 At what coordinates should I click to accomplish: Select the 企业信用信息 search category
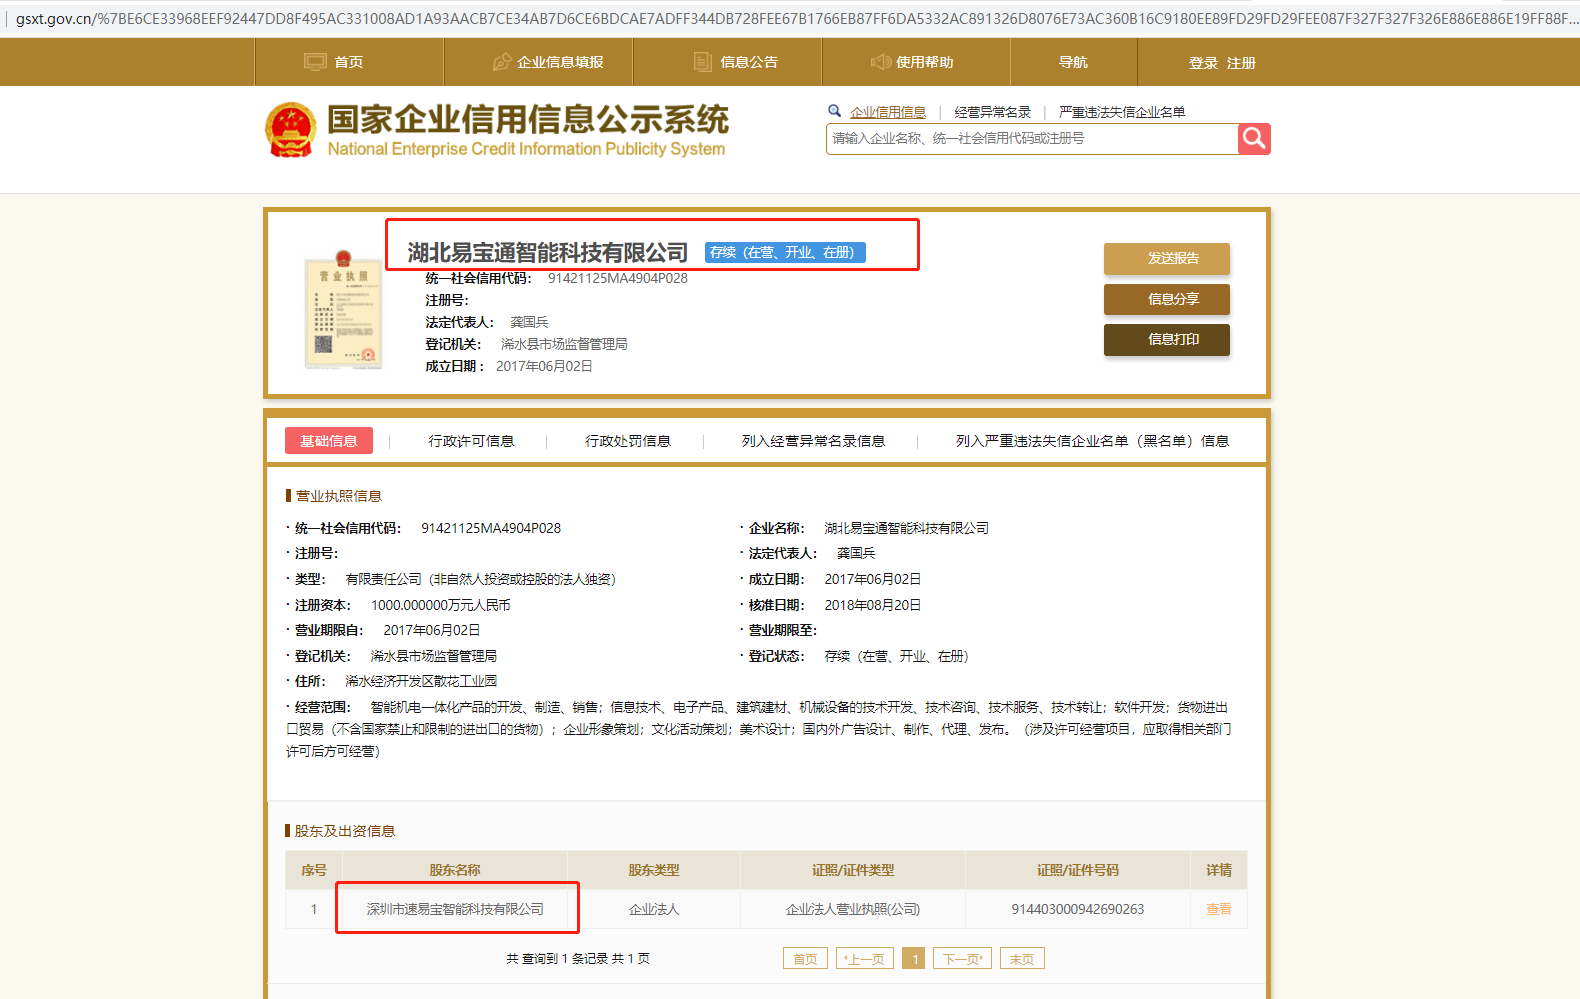[x=888, y=112]
